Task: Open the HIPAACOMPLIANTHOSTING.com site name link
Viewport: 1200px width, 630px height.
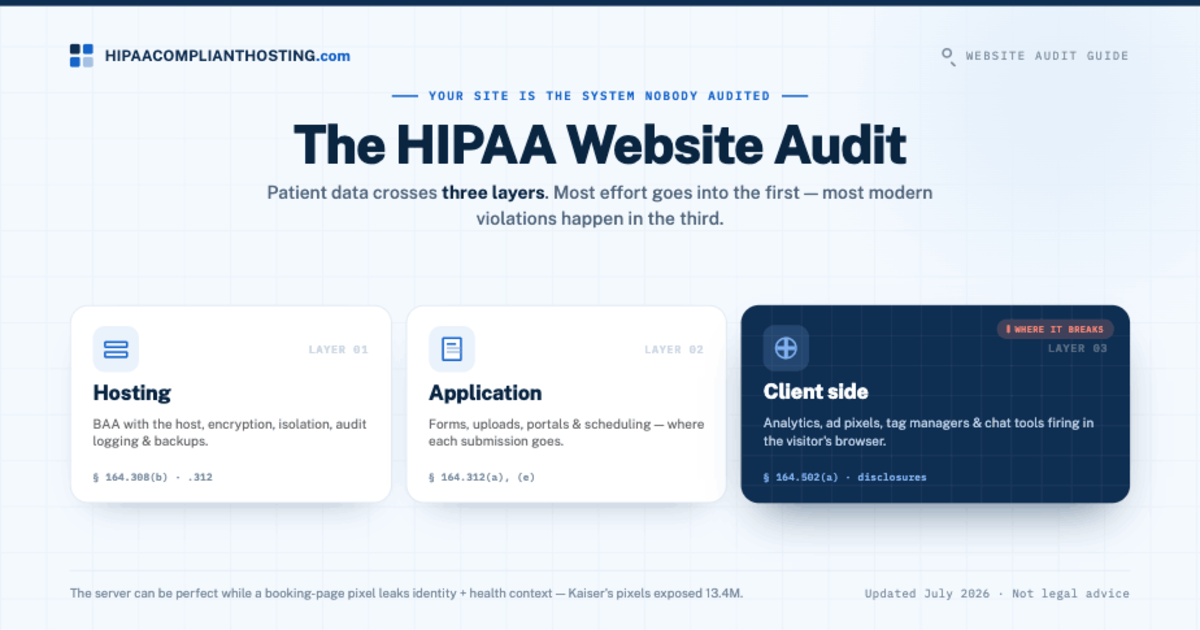Action: pyautogui.click(x=227, y=56)
